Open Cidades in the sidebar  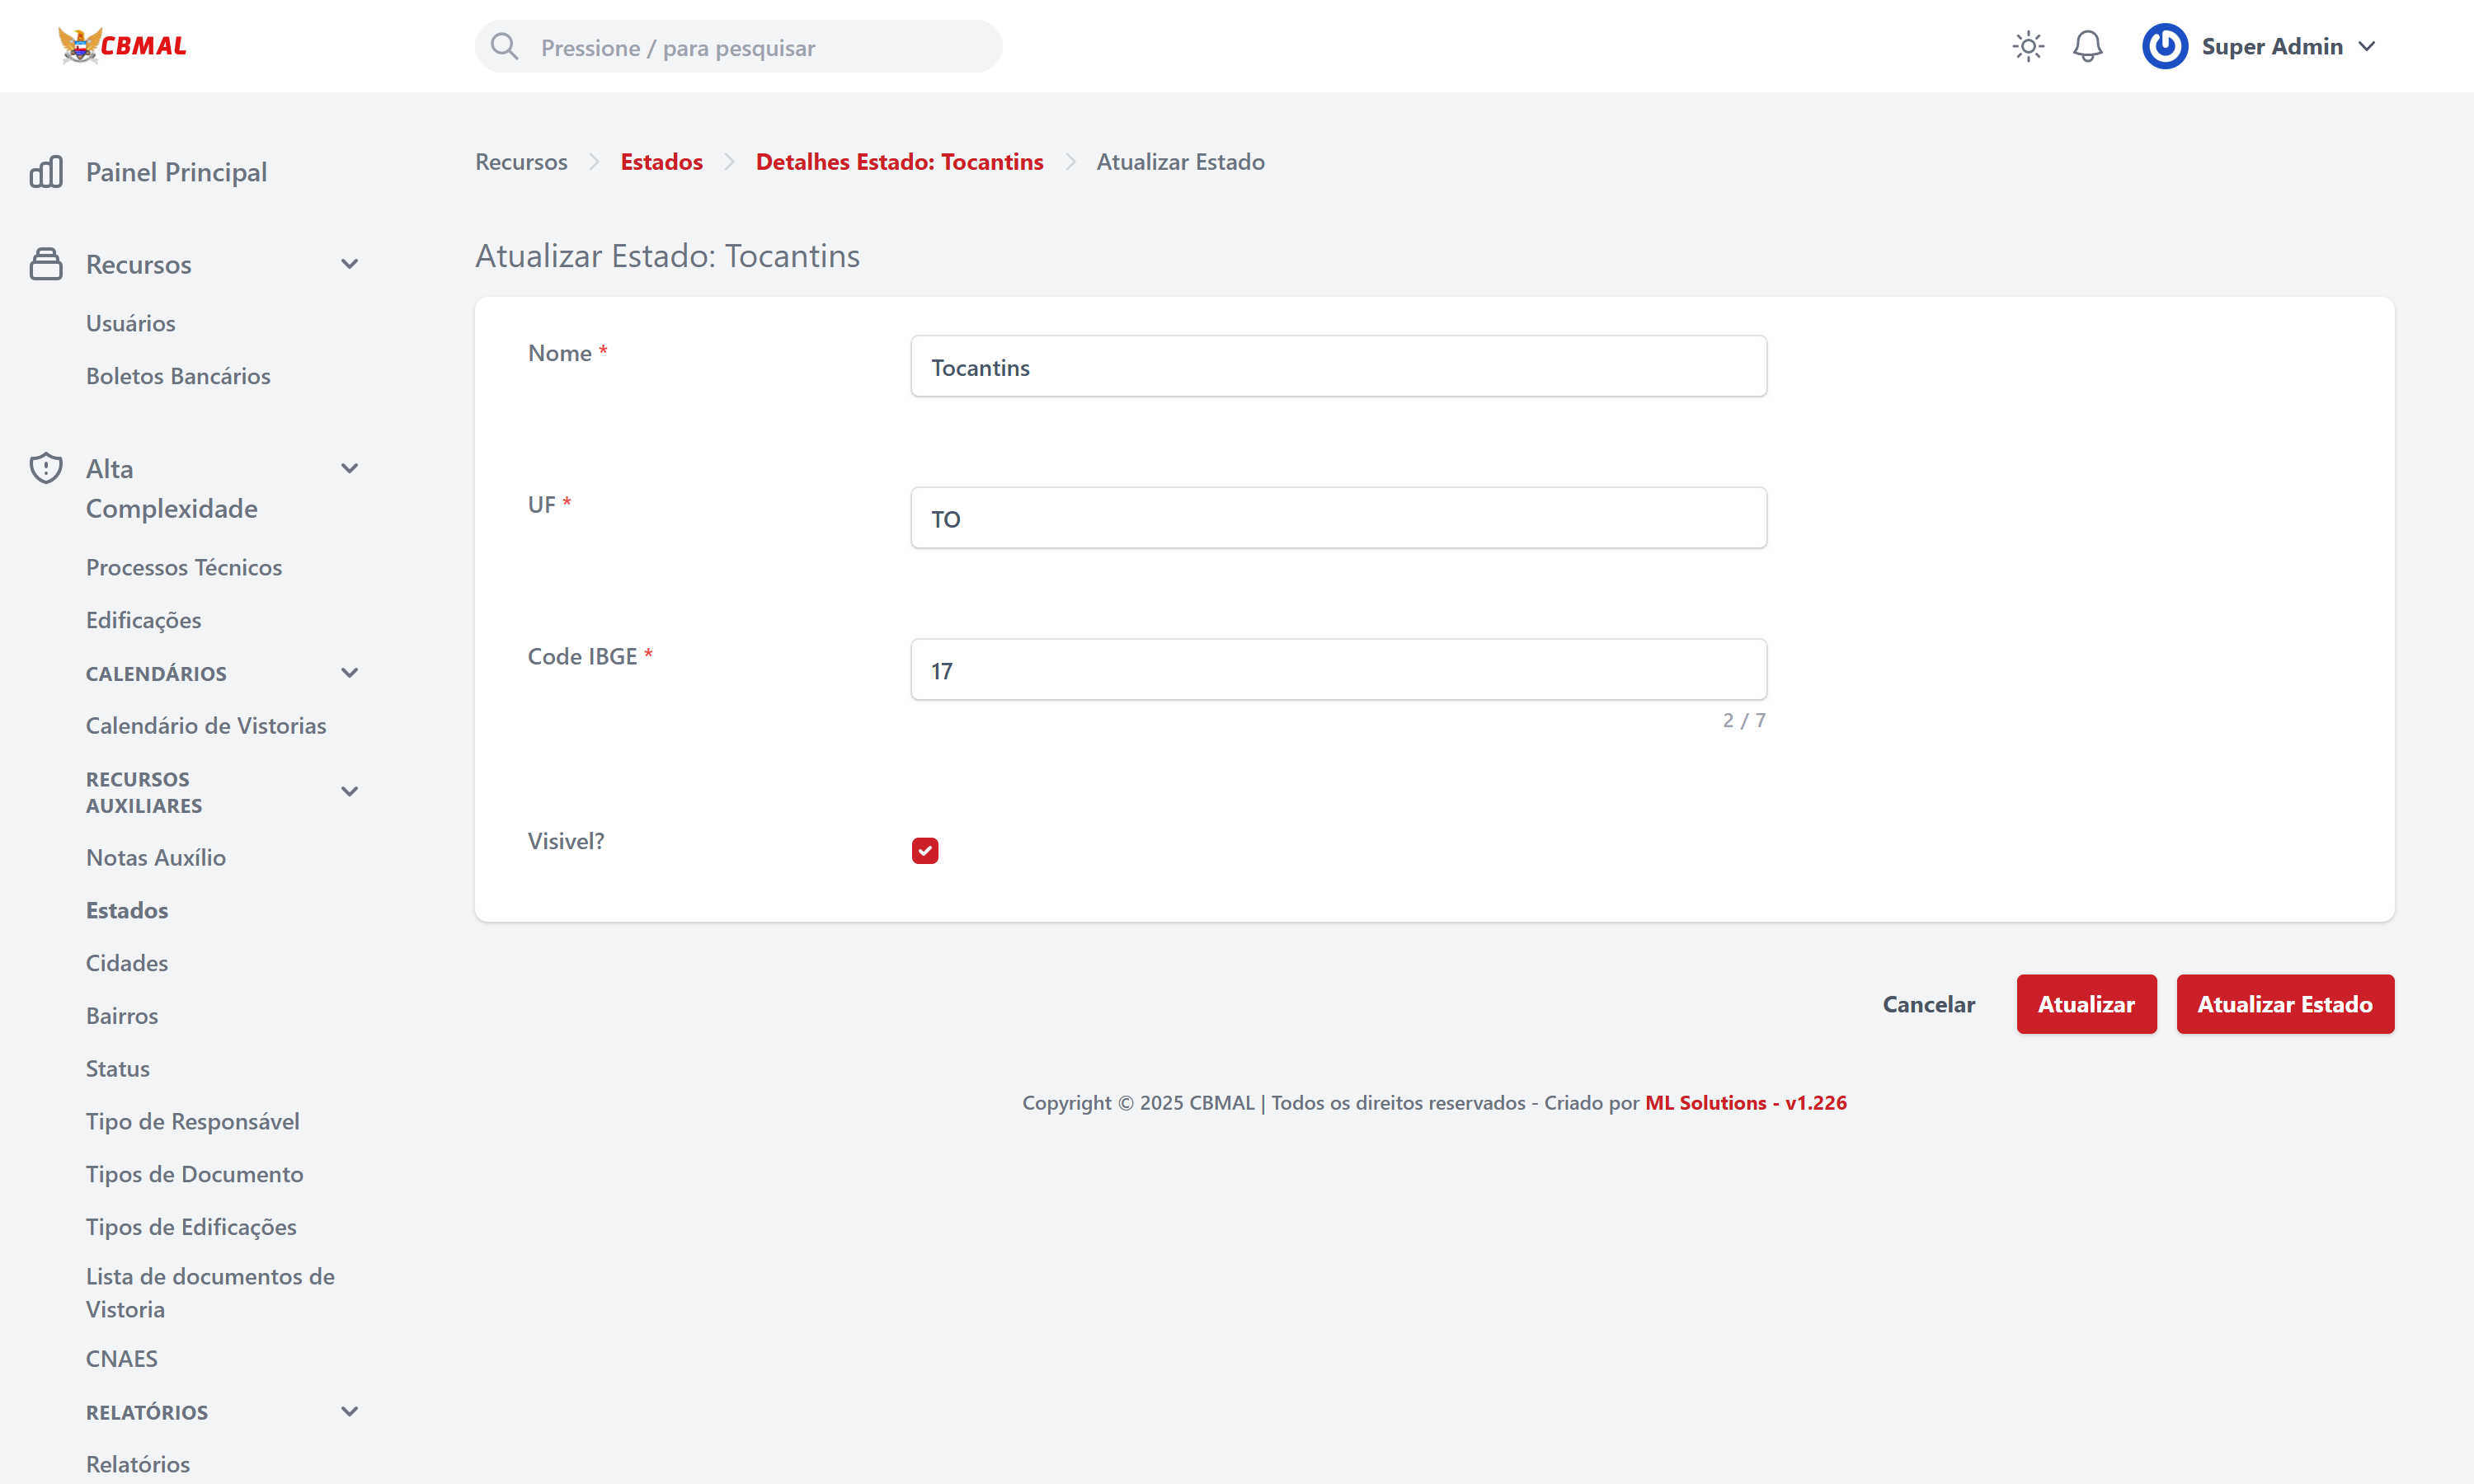(x=127, y=962)
